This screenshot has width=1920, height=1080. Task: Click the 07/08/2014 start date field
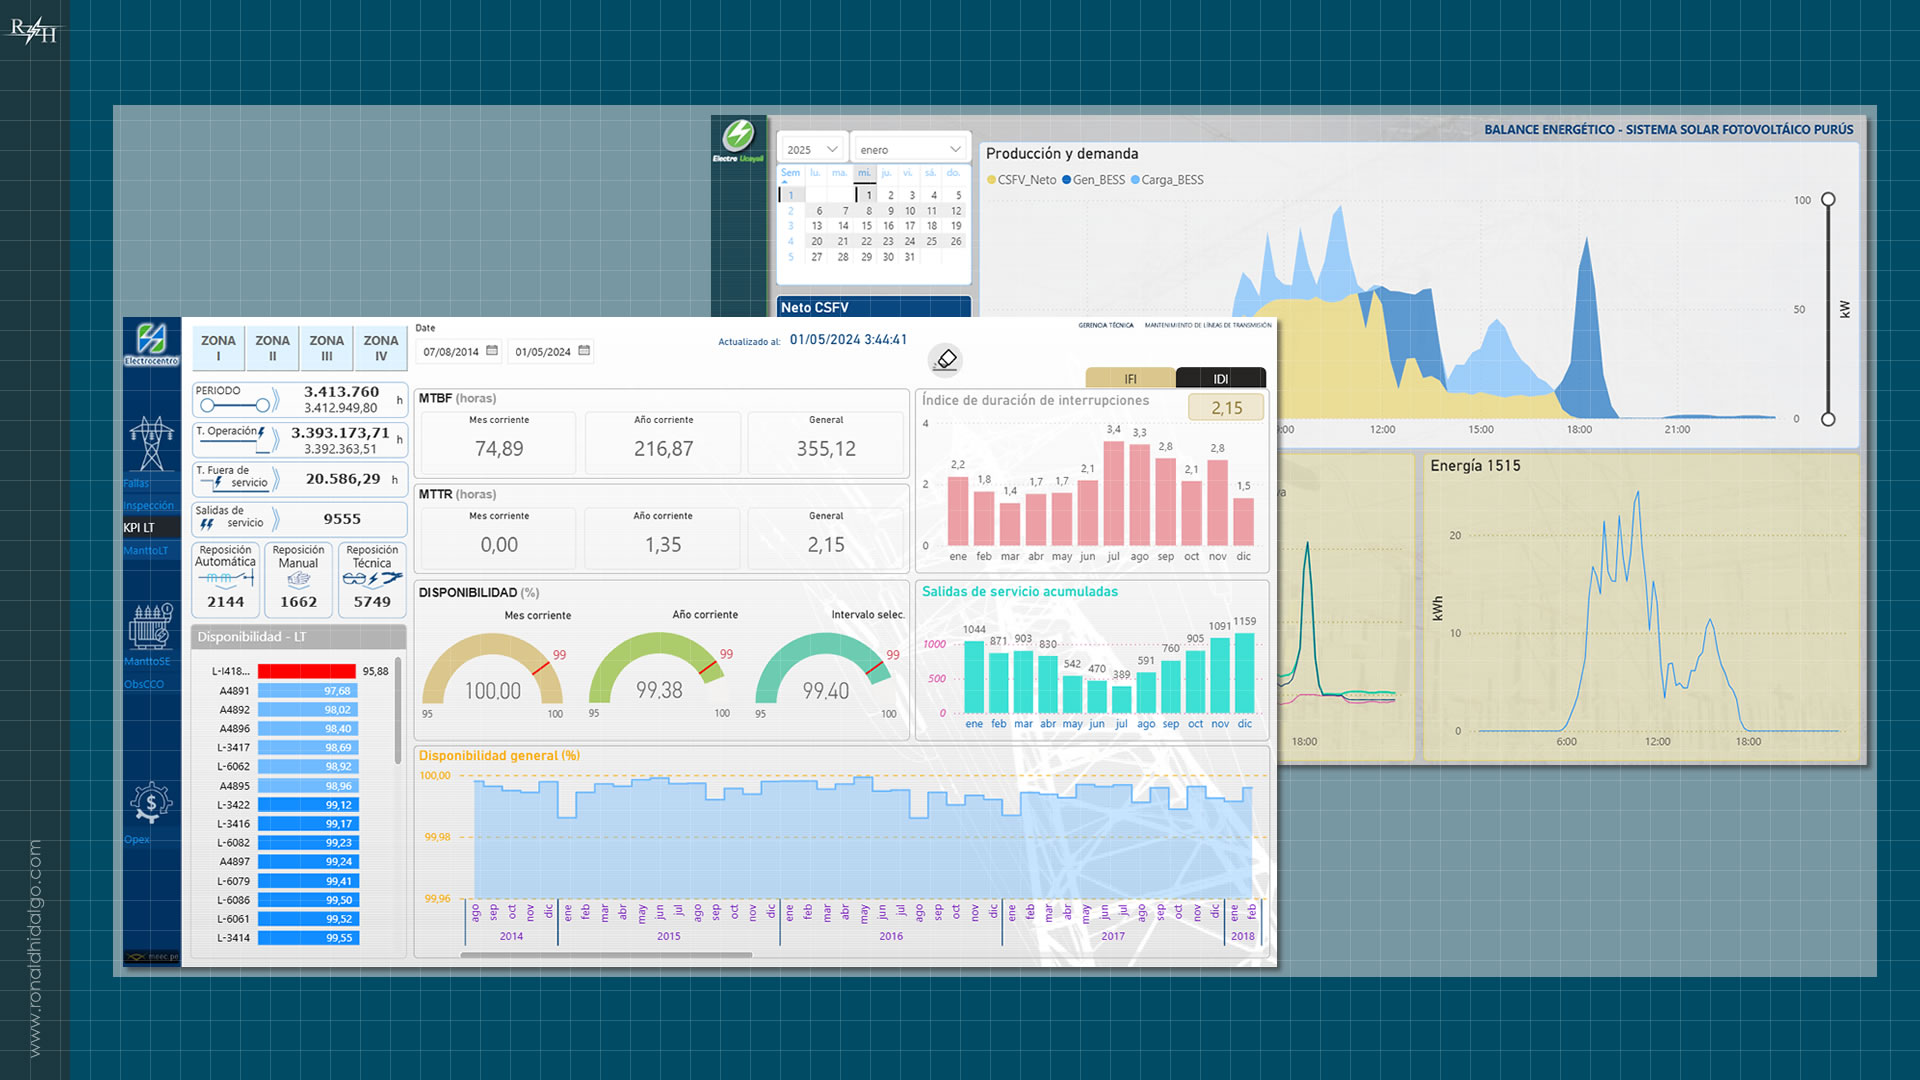(x=451, y=352)
